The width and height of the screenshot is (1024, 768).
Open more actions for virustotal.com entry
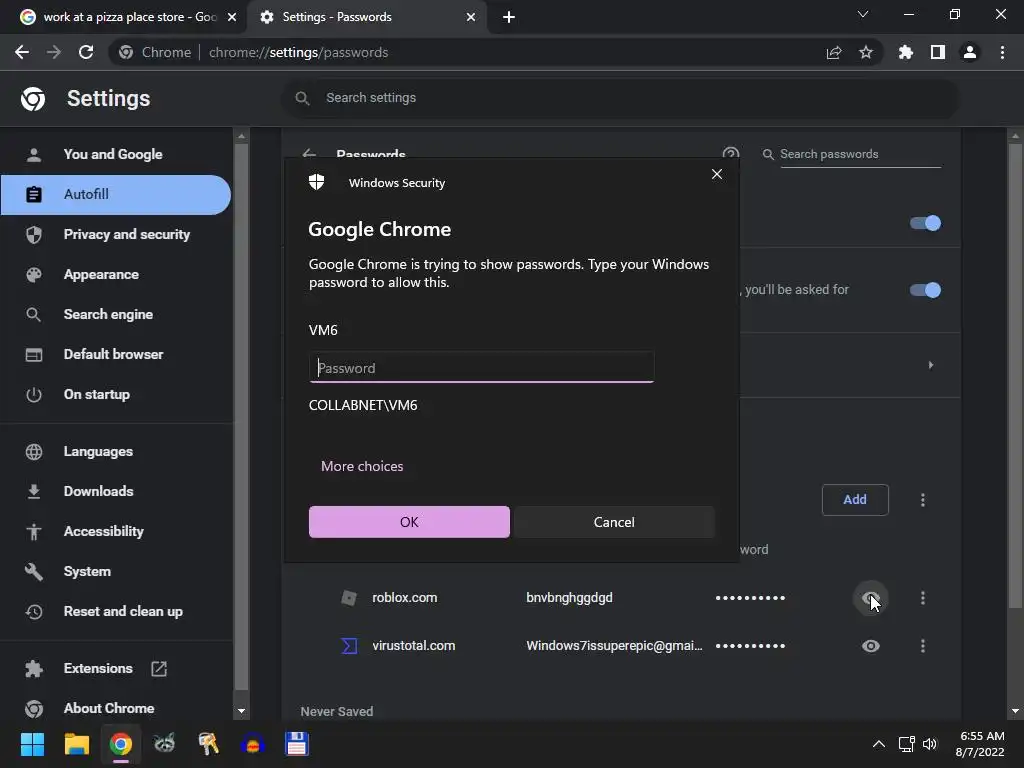tap(922, 646)
